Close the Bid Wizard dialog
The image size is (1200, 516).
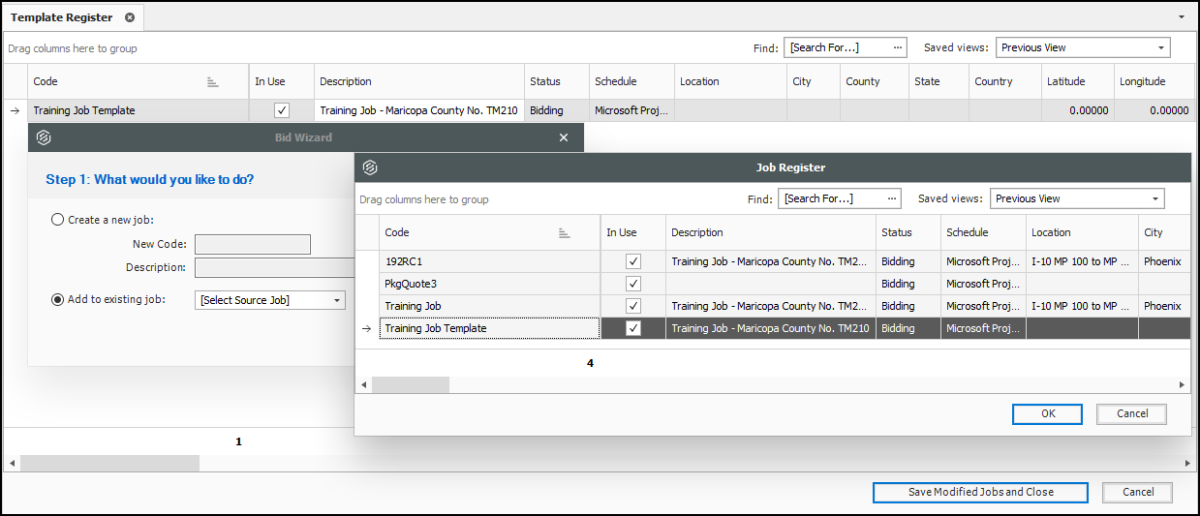(x=563, y=138)
